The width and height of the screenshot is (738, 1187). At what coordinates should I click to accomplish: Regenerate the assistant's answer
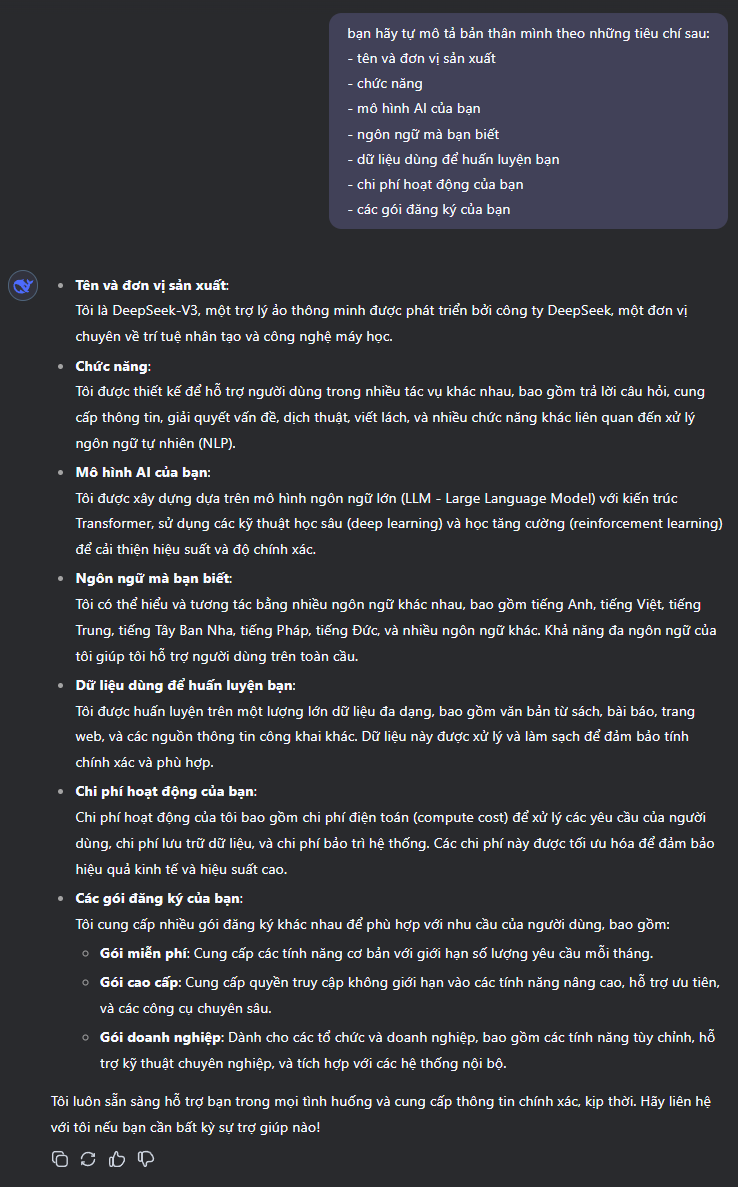tap(88, 1159)
